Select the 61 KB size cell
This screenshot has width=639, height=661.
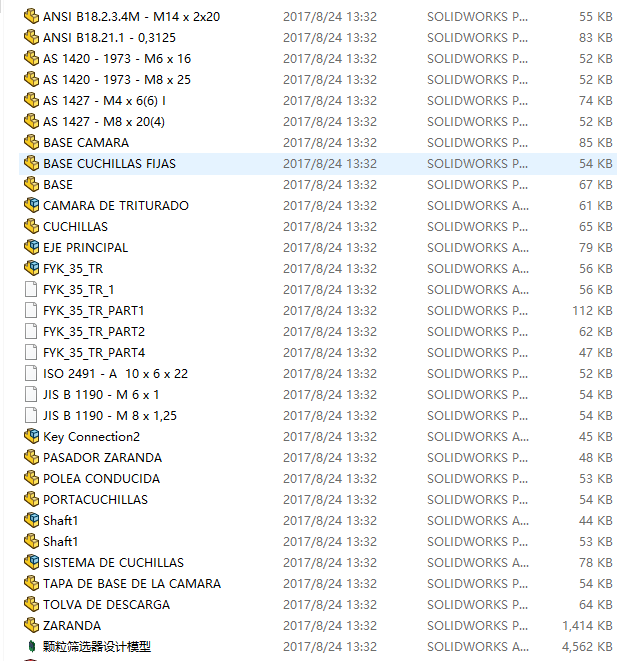pos(596,205)
